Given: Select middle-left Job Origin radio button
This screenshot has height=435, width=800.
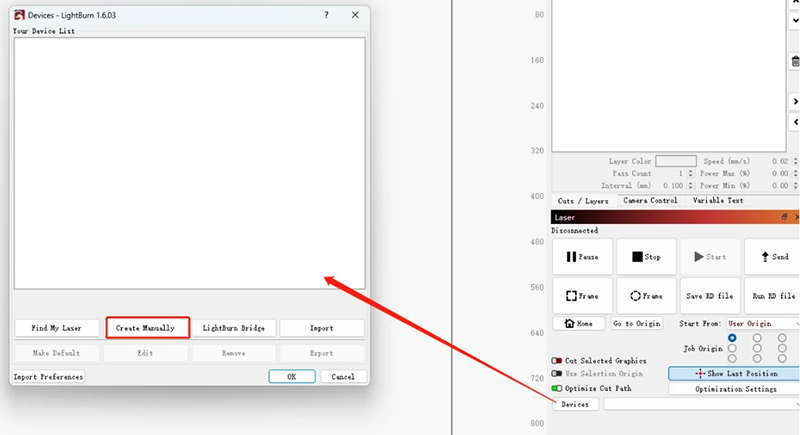Looking at the screenshot, I should point(732,348).
